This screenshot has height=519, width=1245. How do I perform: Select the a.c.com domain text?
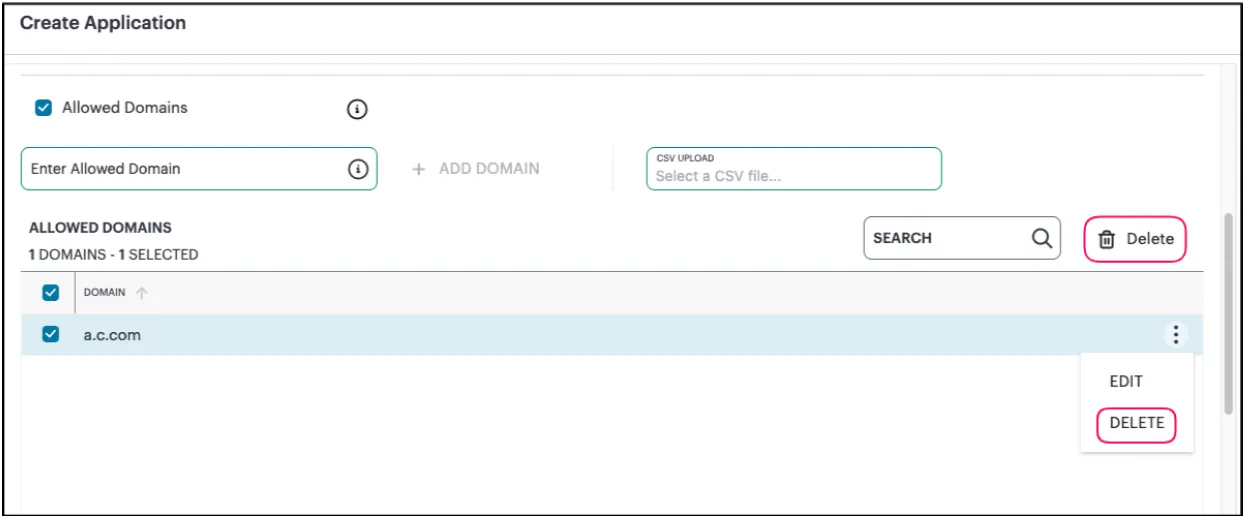click(112, 335)
